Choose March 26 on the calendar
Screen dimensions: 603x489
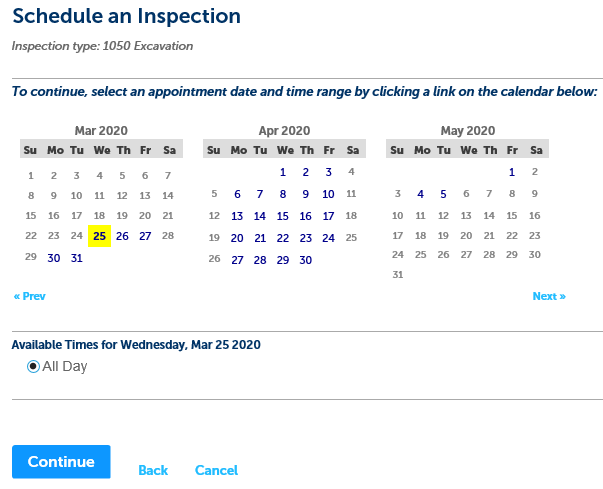122,236
